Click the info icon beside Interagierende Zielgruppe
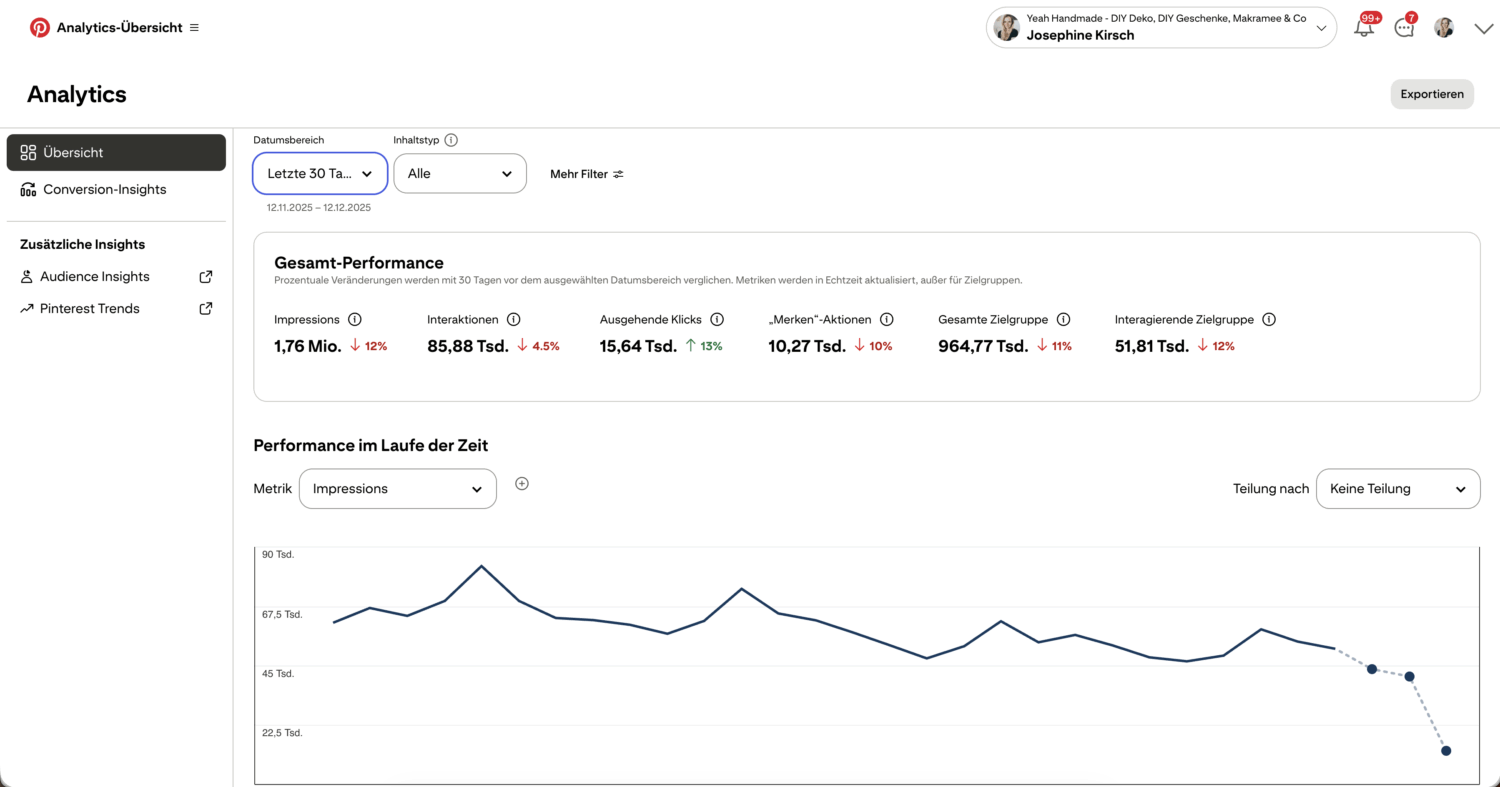Image resolution: width=1500 pixels, height=787 pixels. [1269, 320]
